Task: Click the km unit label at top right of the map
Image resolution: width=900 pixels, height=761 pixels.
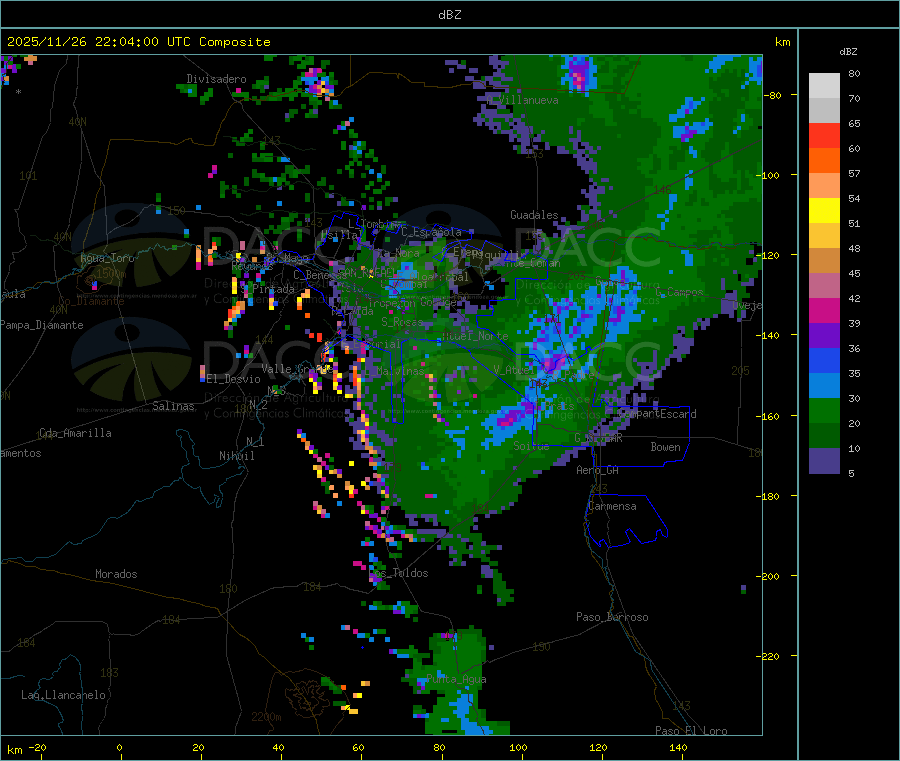Action: pyautogui.click(x=782, y=42)
